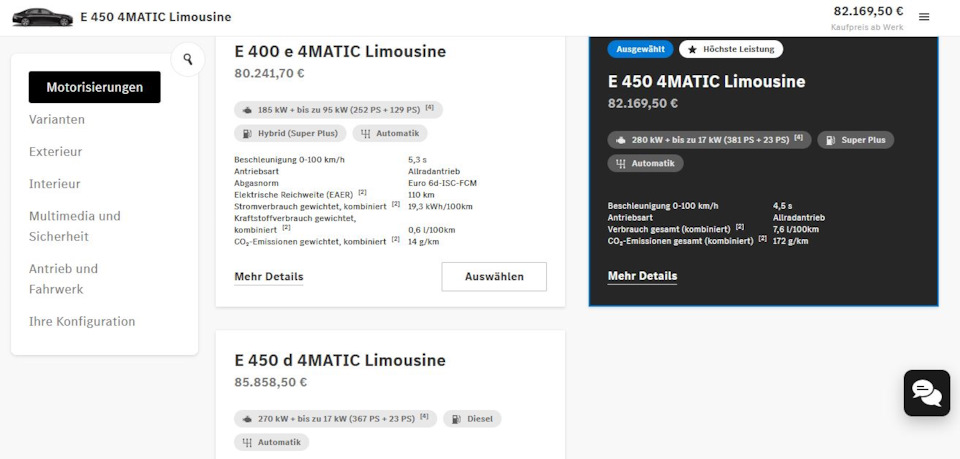Screen dimensions: 960x459
Task: Click the Euro 6d-ISC-FCM value
Action: tap(442, 183)
